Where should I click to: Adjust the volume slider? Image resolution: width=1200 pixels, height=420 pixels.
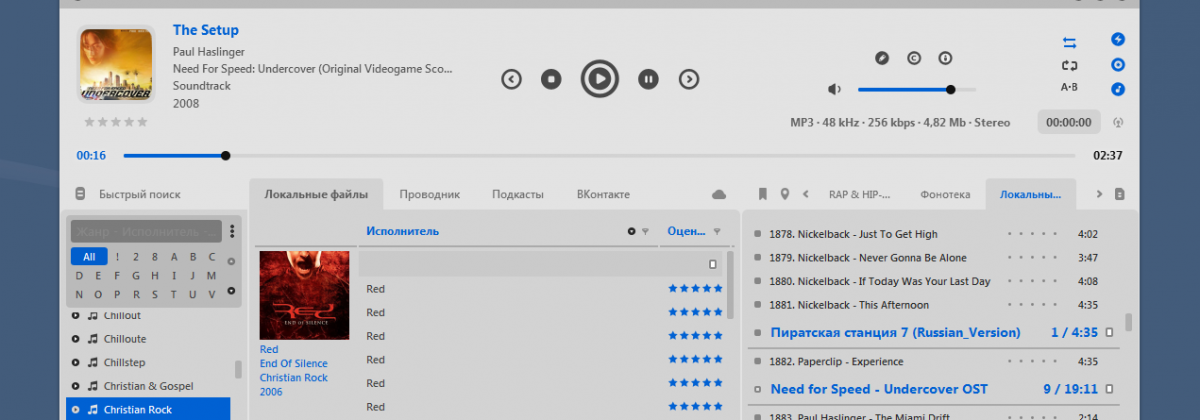pyautogui.click(x=916, y=90)
